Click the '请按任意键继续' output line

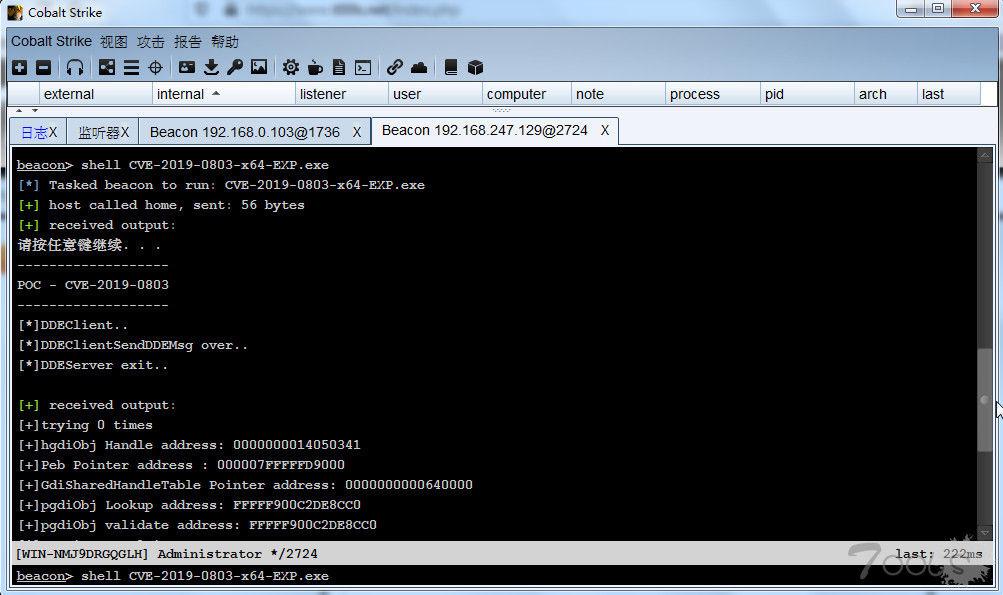coord(89,245)
